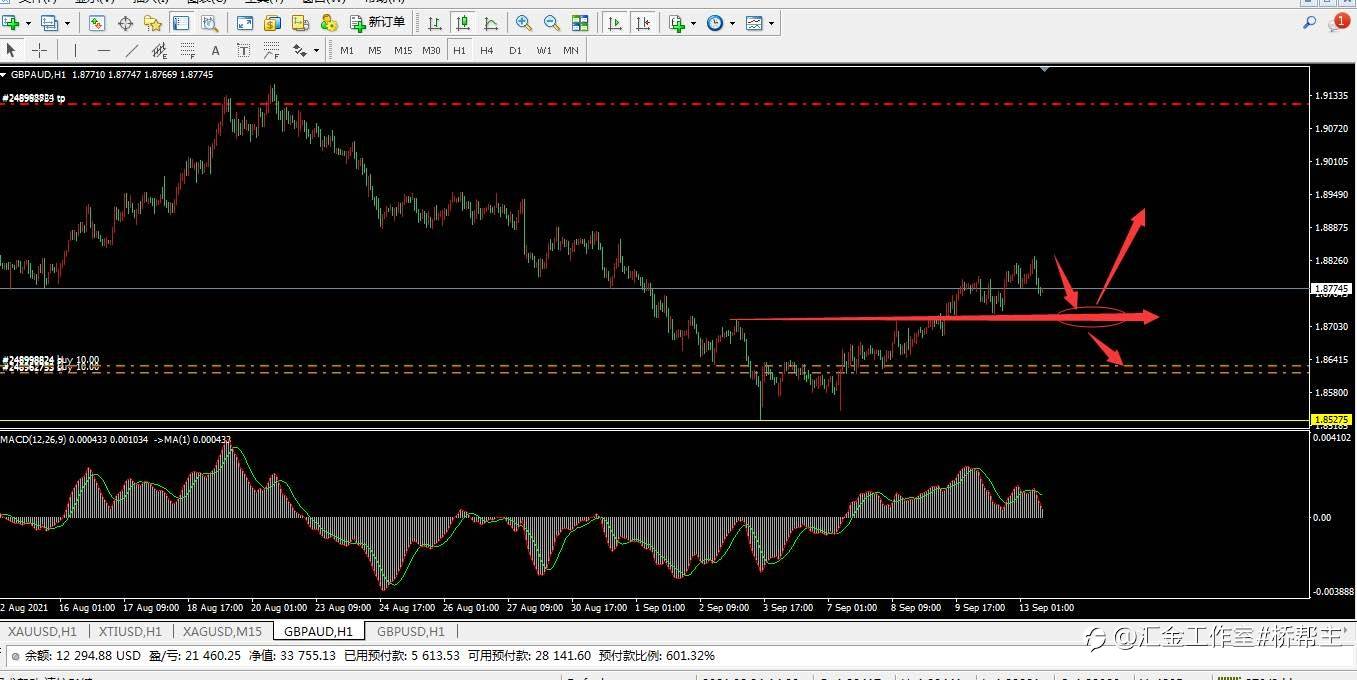Image resolution: width=1357 pixels, height=680 pixels.
Task: Open the New Chart dropdown arrow
Action: tap(27, 23)
